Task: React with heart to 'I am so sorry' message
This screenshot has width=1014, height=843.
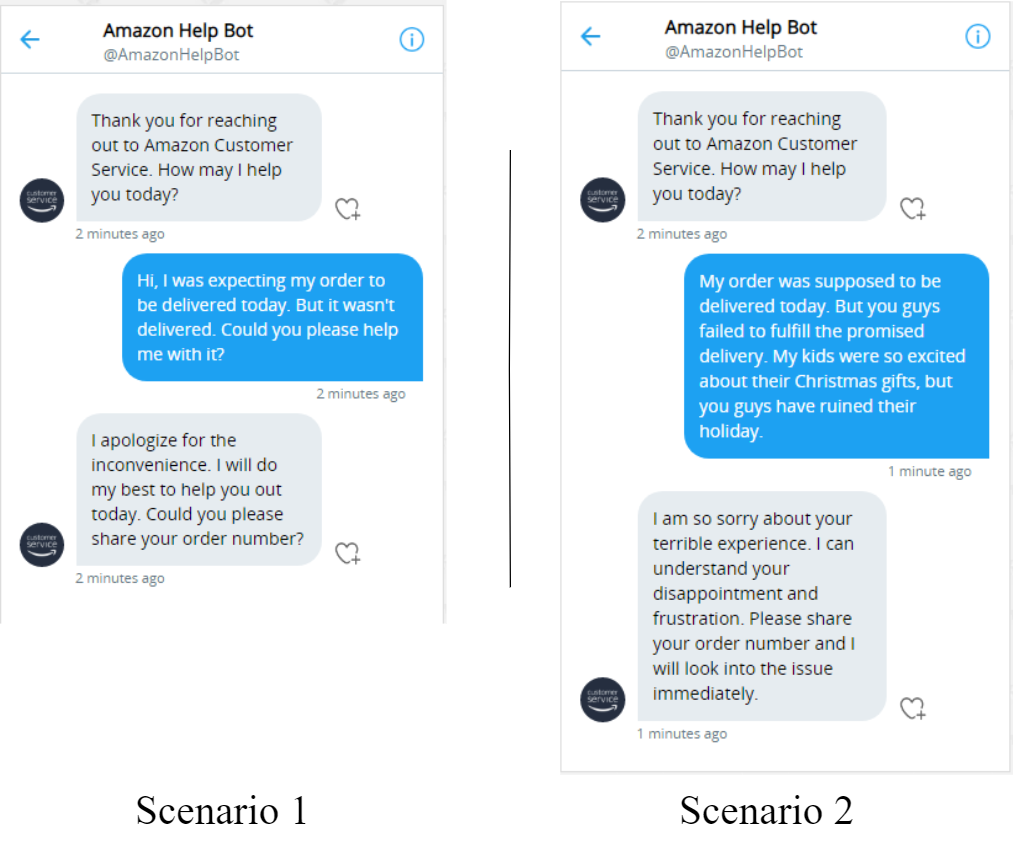Action: pyautogui.click(x=912, y=708)
